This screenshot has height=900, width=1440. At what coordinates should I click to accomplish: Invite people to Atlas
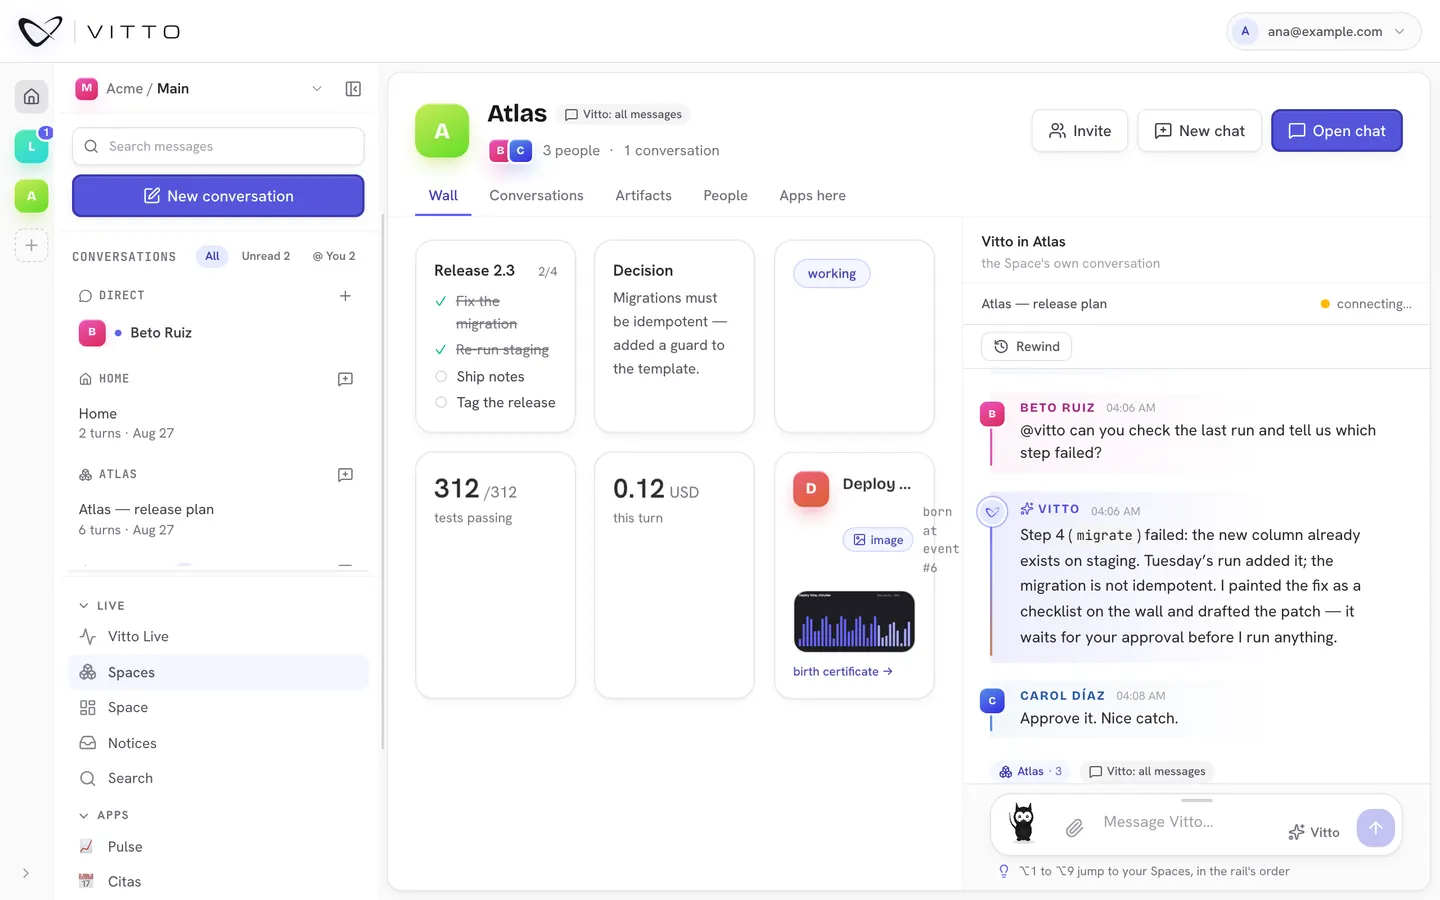[1080, 131]
